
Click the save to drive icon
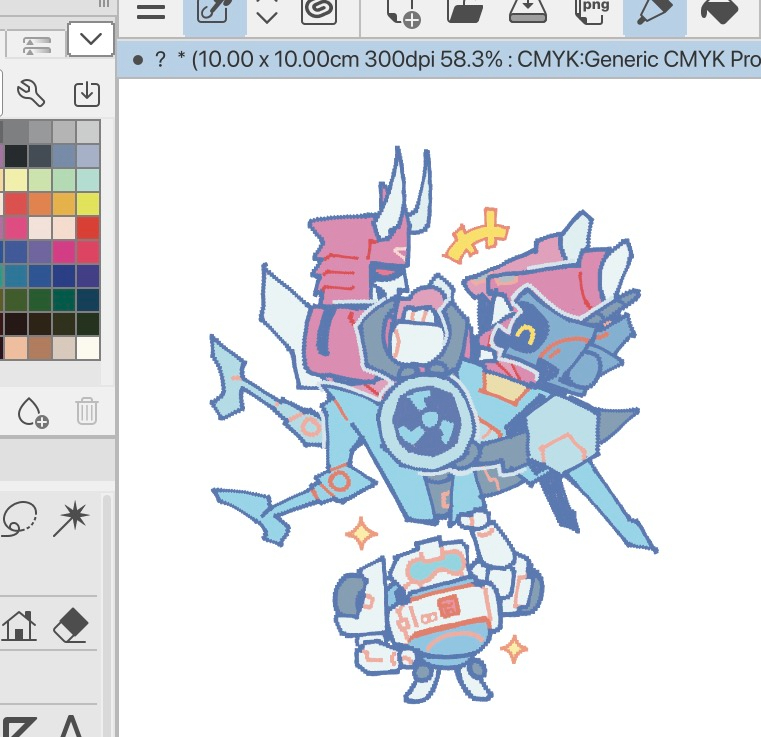pos(525,12)
